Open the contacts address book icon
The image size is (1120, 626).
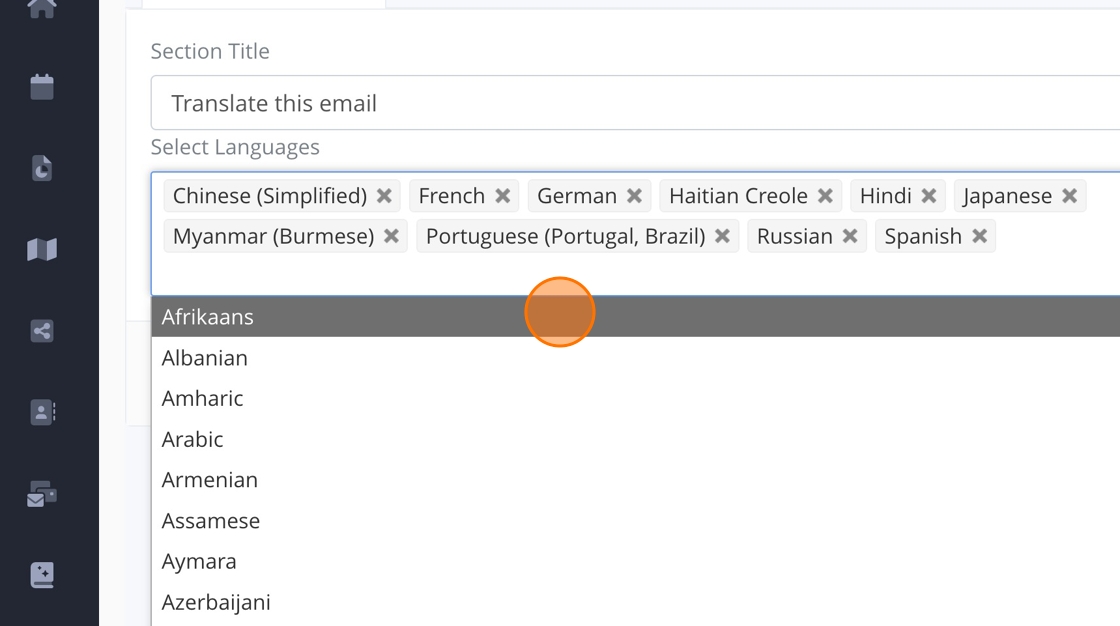pos(42,412)
